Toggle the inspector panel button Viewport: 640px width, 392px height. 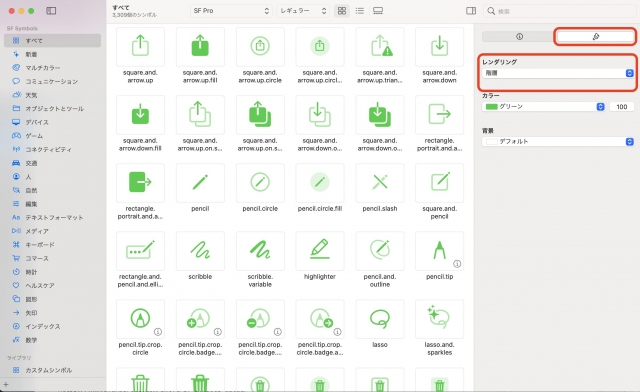(471, 11)
